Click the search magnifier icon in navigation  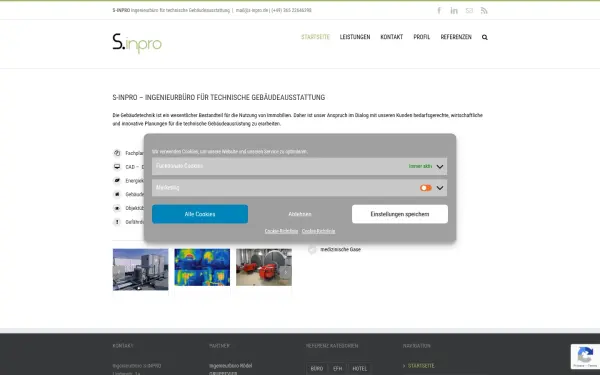click(485, 37)
